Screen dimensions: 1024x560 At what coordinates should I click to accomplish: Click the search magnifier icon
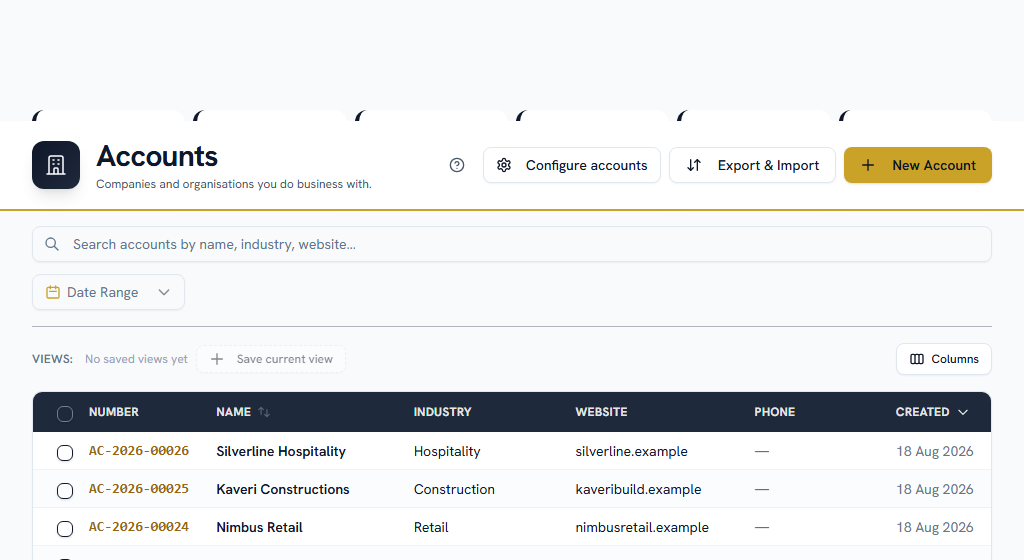[52, 244]
